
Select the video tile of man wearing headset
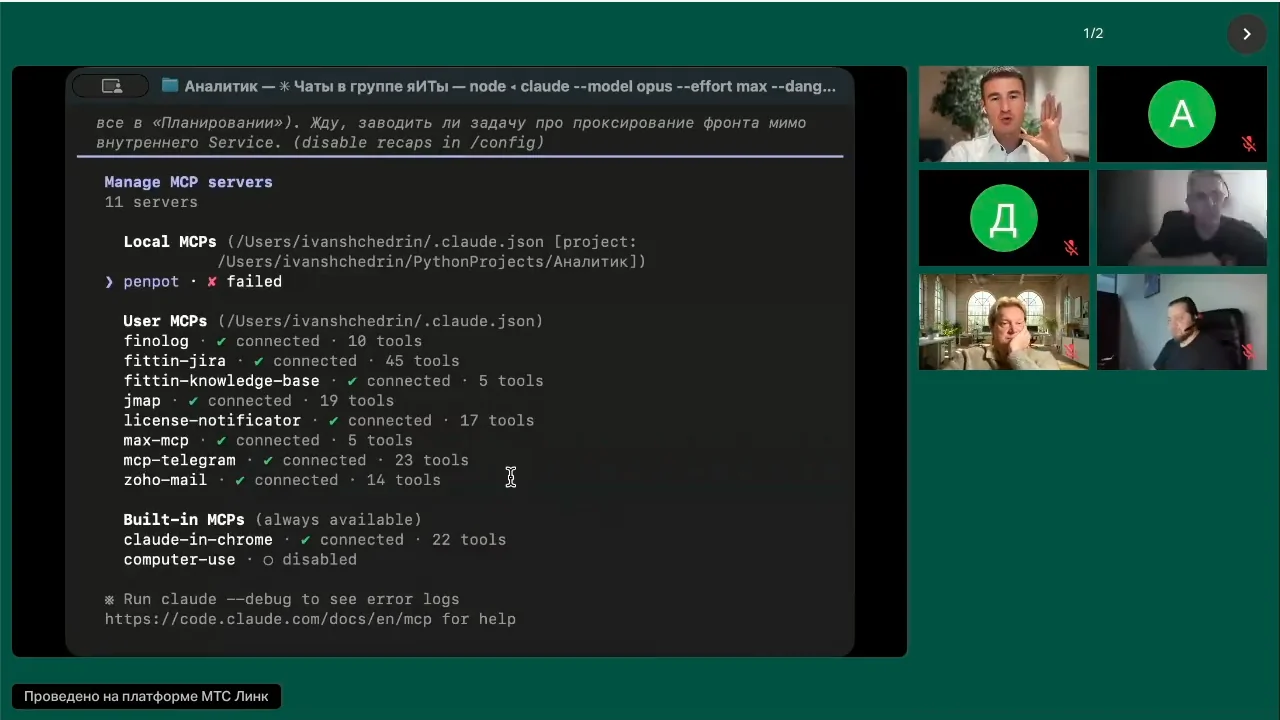(1182, 322)
